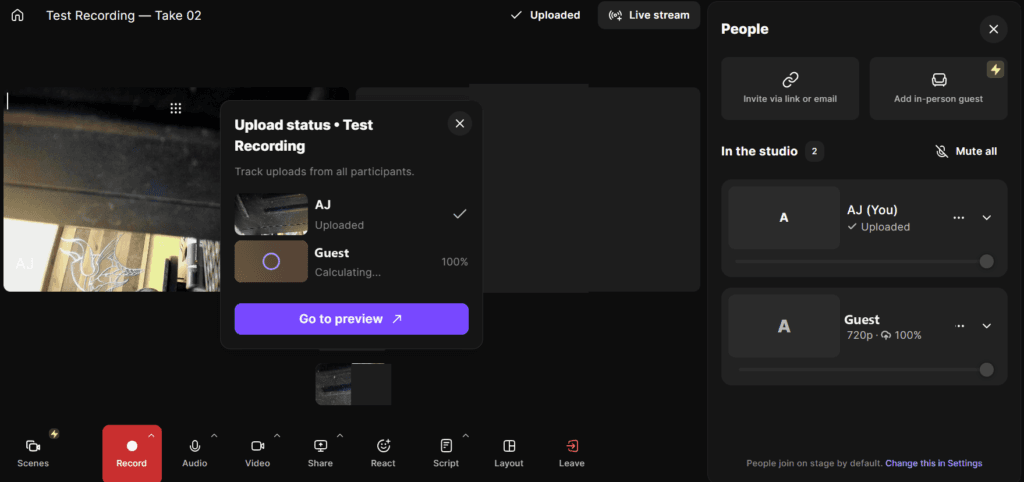Click the Guest 100% upload percentage

pyautogui.click(x=455, y=262)
